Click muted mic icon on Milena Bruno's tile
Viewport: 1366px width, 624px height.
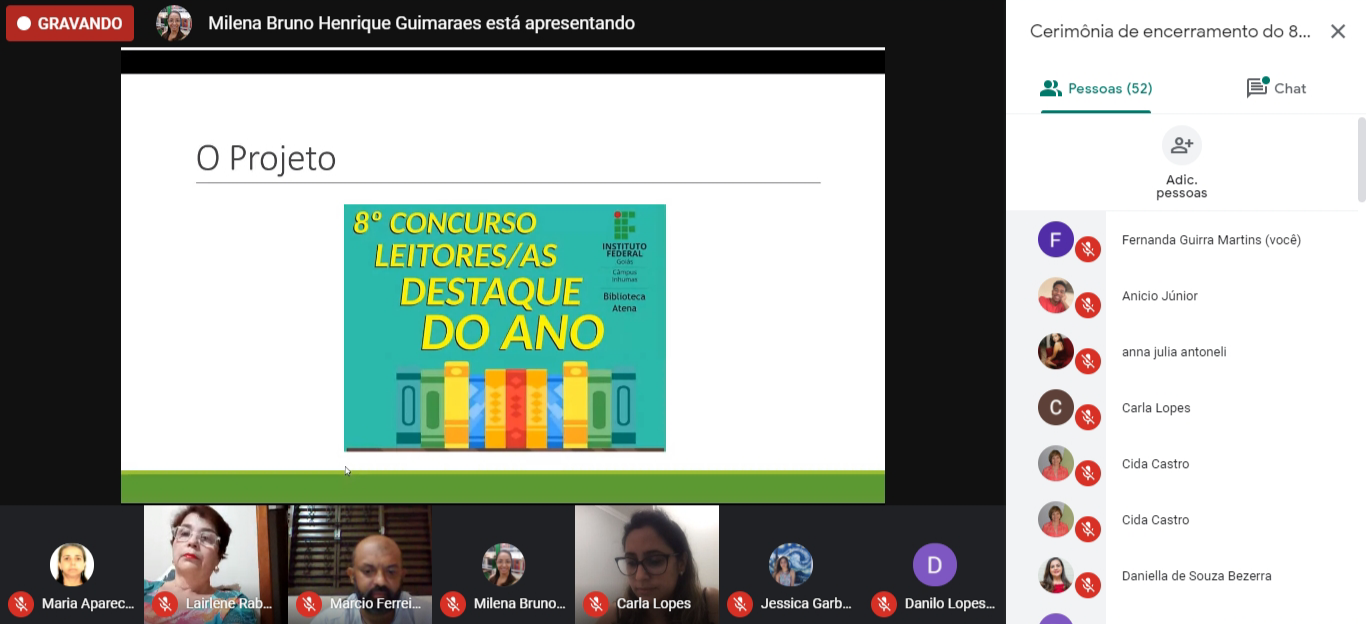click(453, 603)
